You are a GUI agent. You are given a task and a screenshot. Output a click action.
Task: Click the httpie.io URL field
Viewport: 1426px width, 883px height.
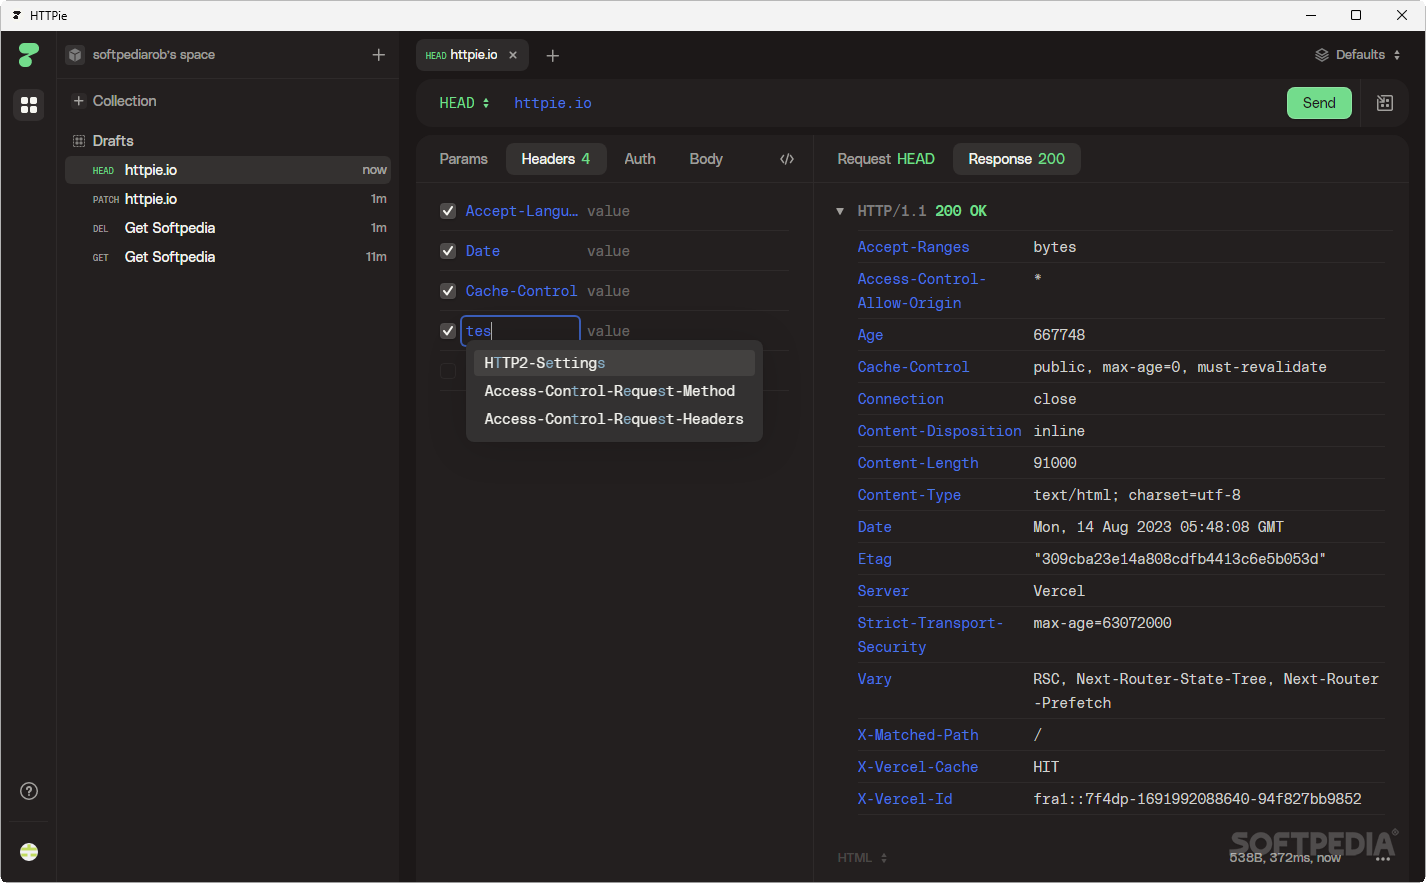(553, 103)
